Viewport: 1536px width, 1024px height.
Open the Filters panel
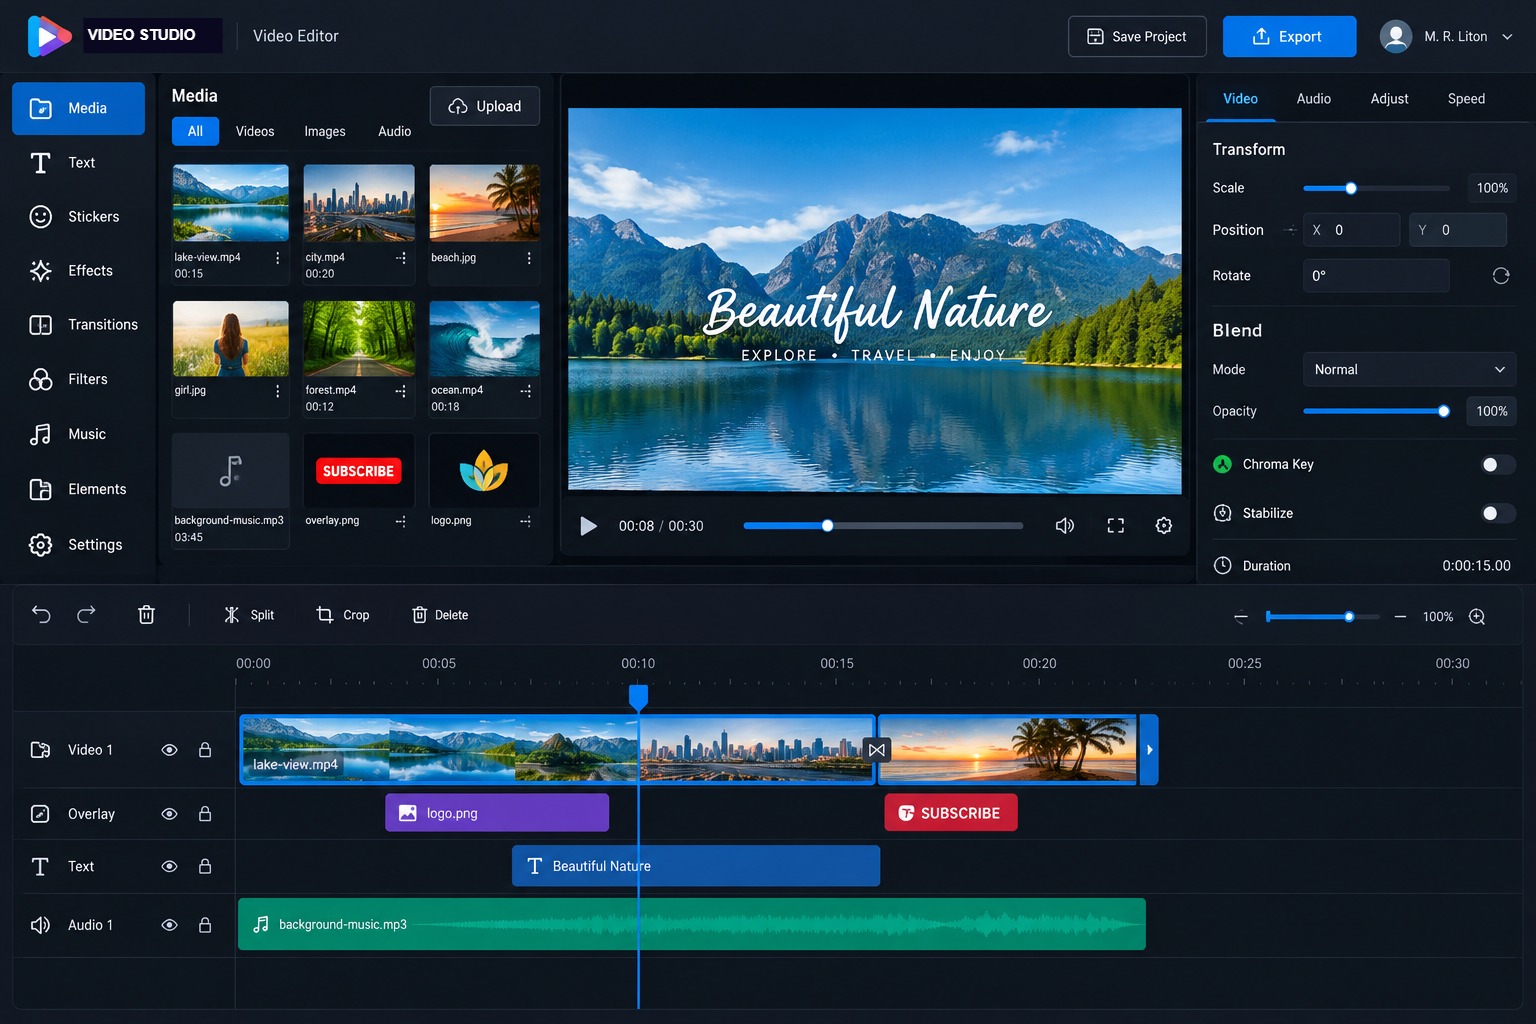pyautogui.click(x=78, y=380)
